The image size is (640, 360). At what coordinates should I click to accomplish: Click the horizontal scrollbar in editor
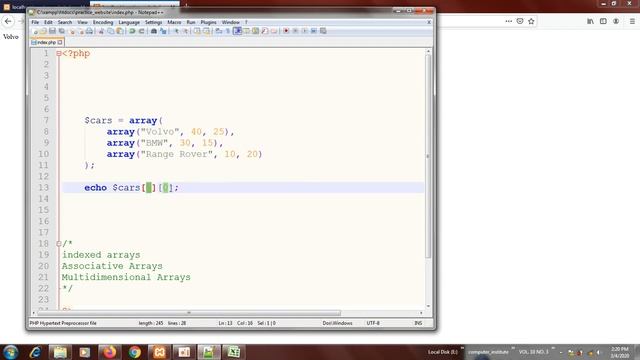189,313
